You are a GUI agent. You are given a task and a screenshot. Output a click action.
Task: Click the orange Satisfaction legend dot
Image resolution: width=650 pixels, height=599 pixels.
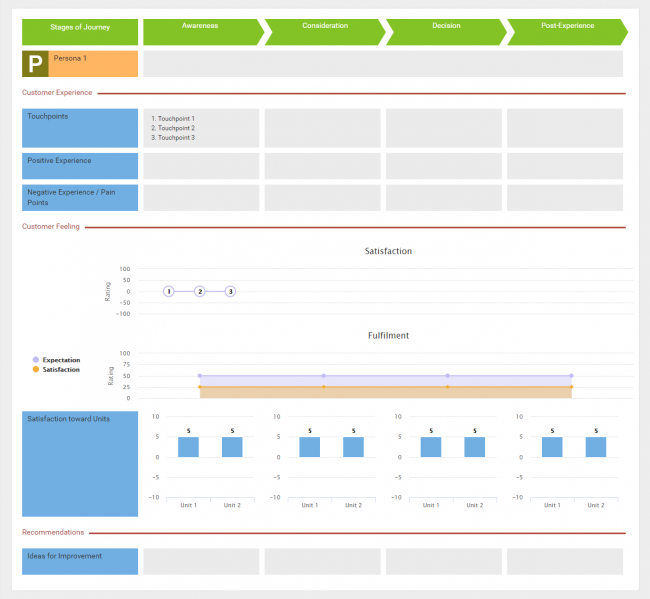[36, 370]
